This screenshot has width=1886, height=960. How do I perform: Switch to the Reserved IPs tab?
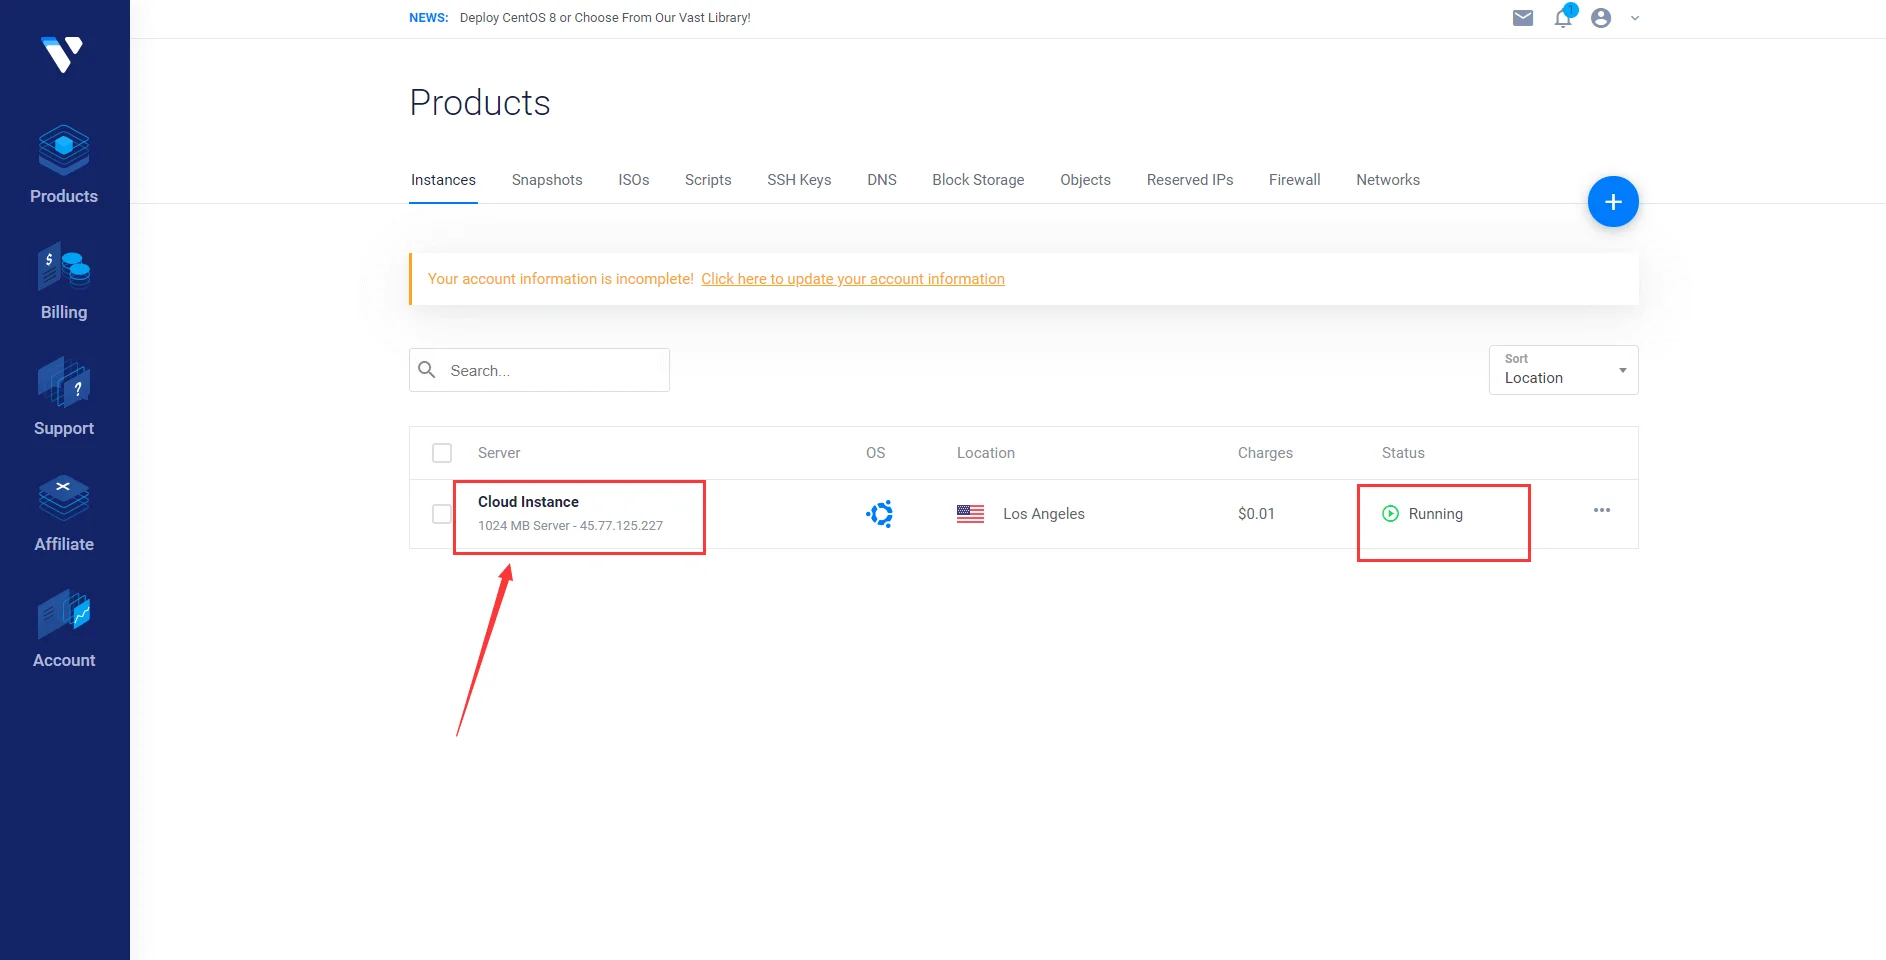1190,180
